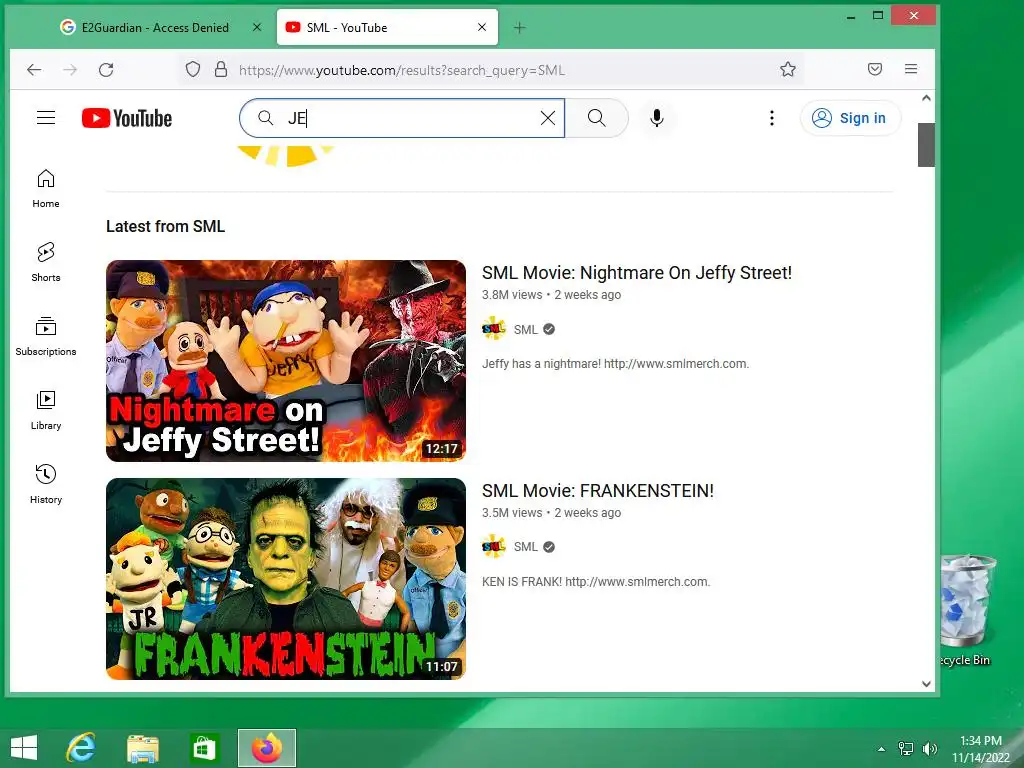Viewport: 1024px width, 768px height.
Task: Click the vertical scrollbar thumb
Action: pos(926,144)
